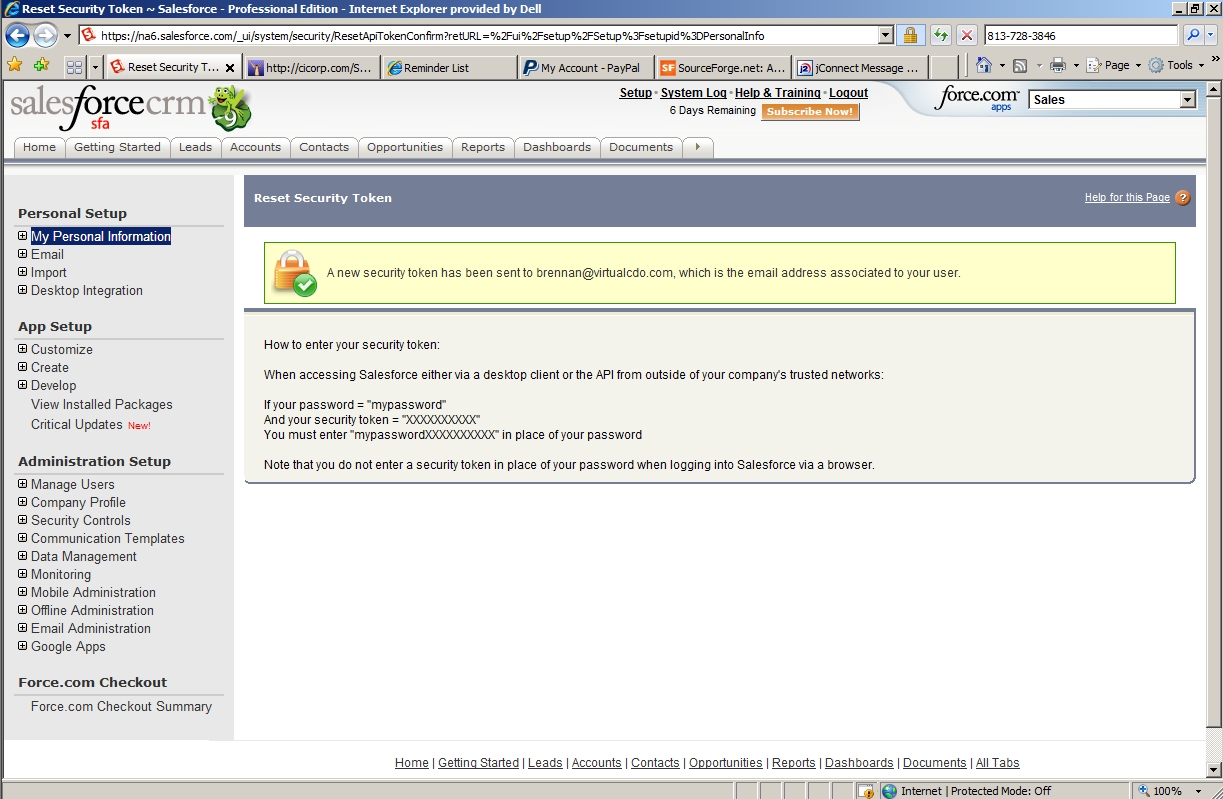Open Force.com Checkout Summary link
The height and width of the screenshot is (799, 1223).
[x=121, y=706]
